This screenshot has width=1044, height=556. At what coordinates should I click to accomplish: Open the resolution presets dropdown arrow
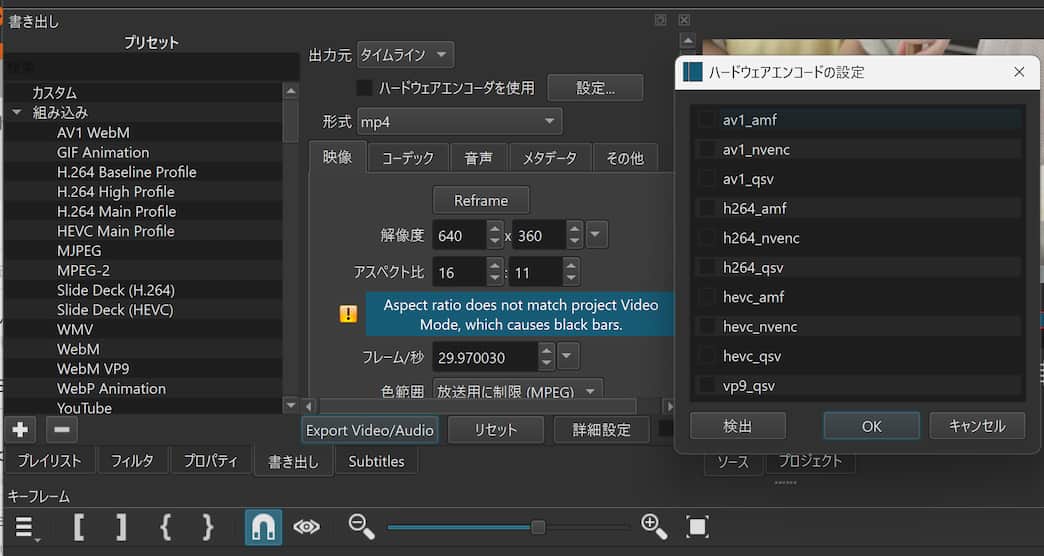click(x=596, y=235)
